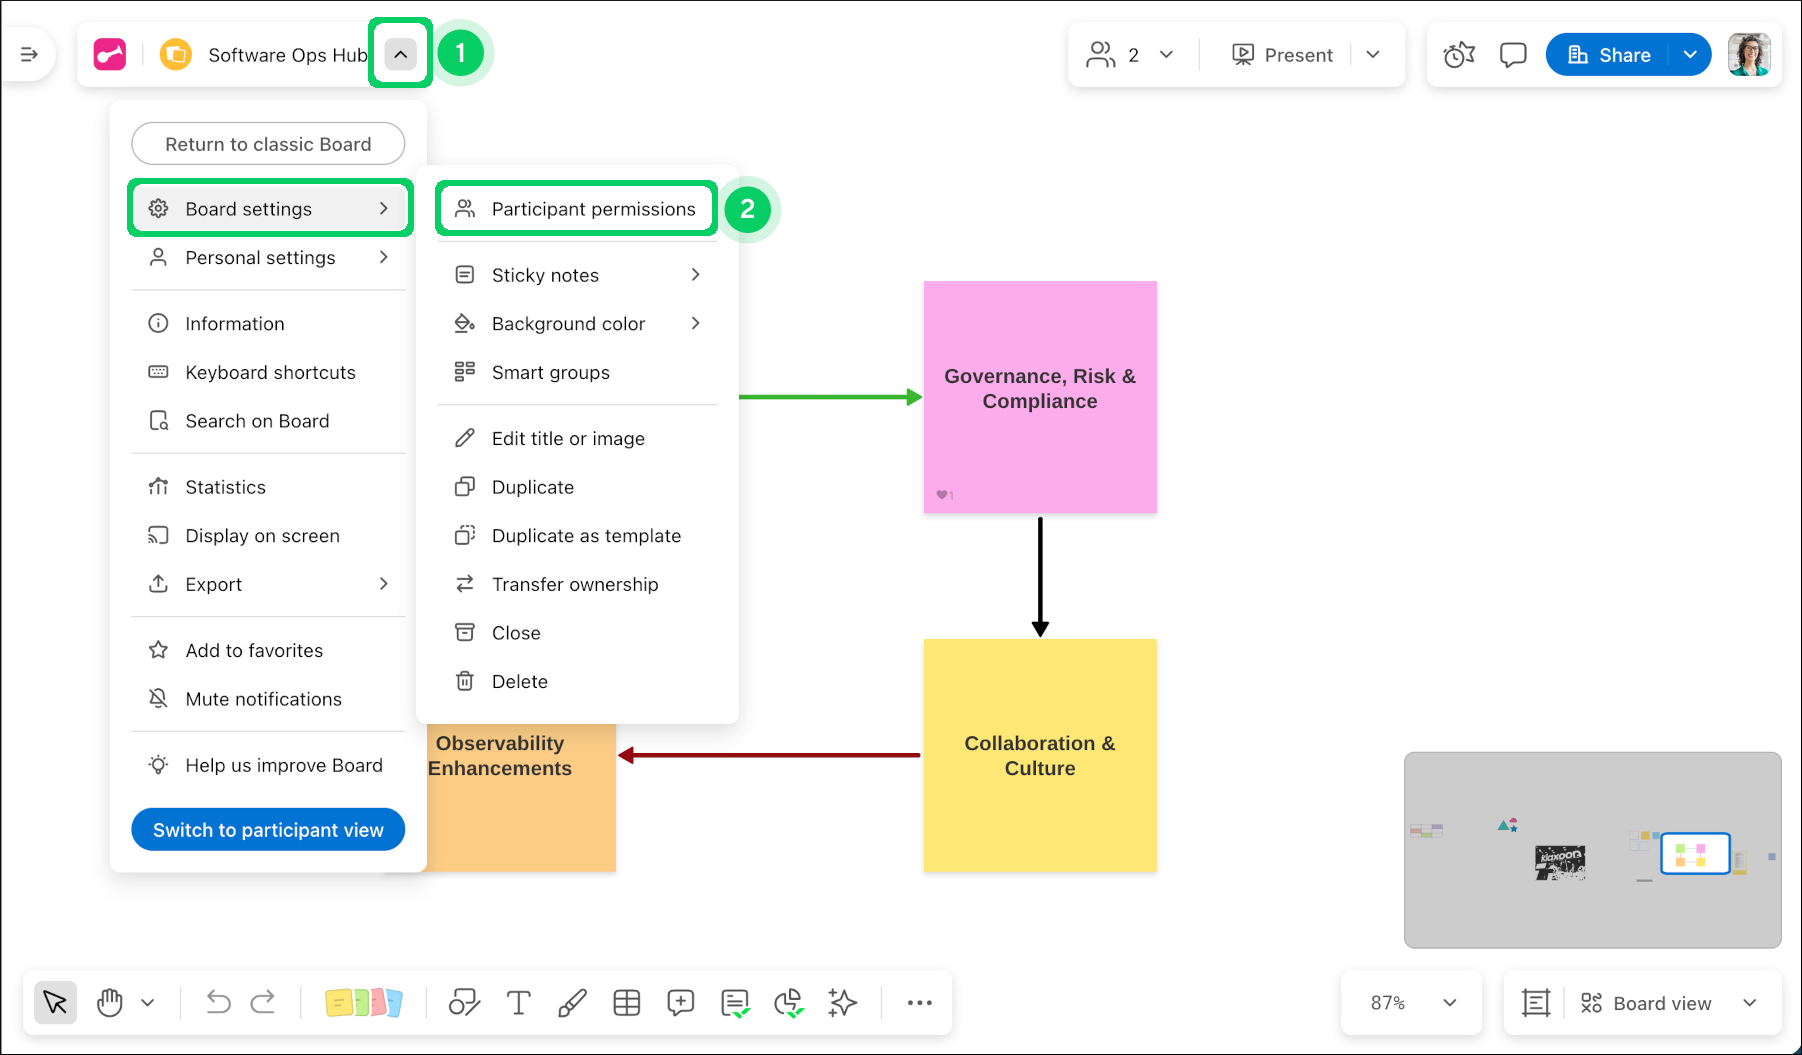
Task: Switch to participant view
Action: pos(268,830)
